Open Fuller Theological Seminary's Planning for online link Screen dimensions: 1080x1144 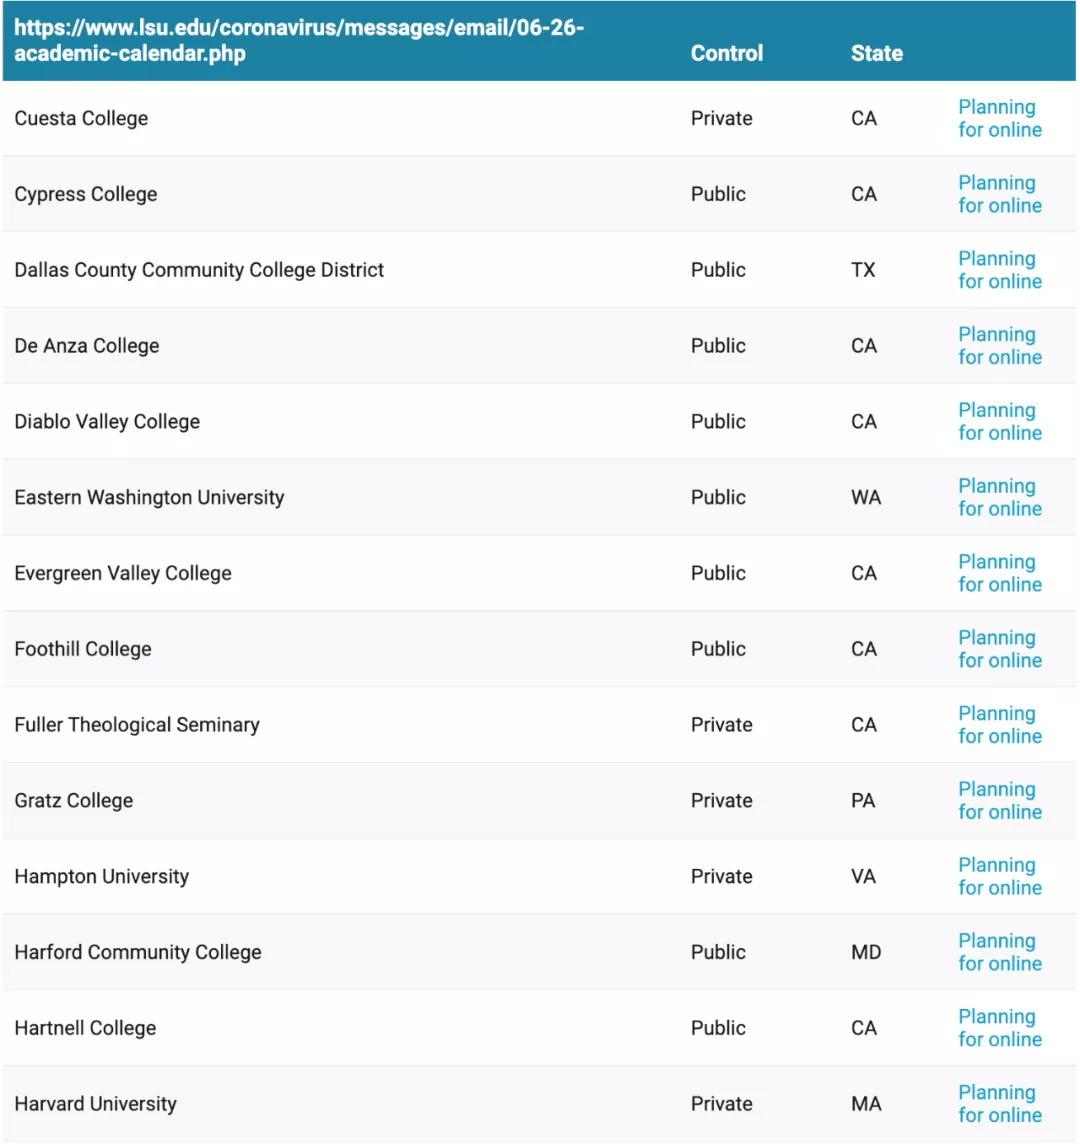(x=999, y=725)
